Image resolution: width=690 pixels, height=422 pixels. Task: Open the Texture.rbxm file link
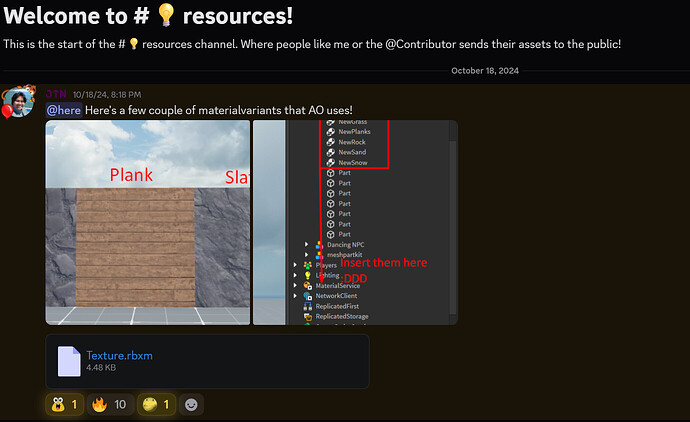(x=119, y=356)
